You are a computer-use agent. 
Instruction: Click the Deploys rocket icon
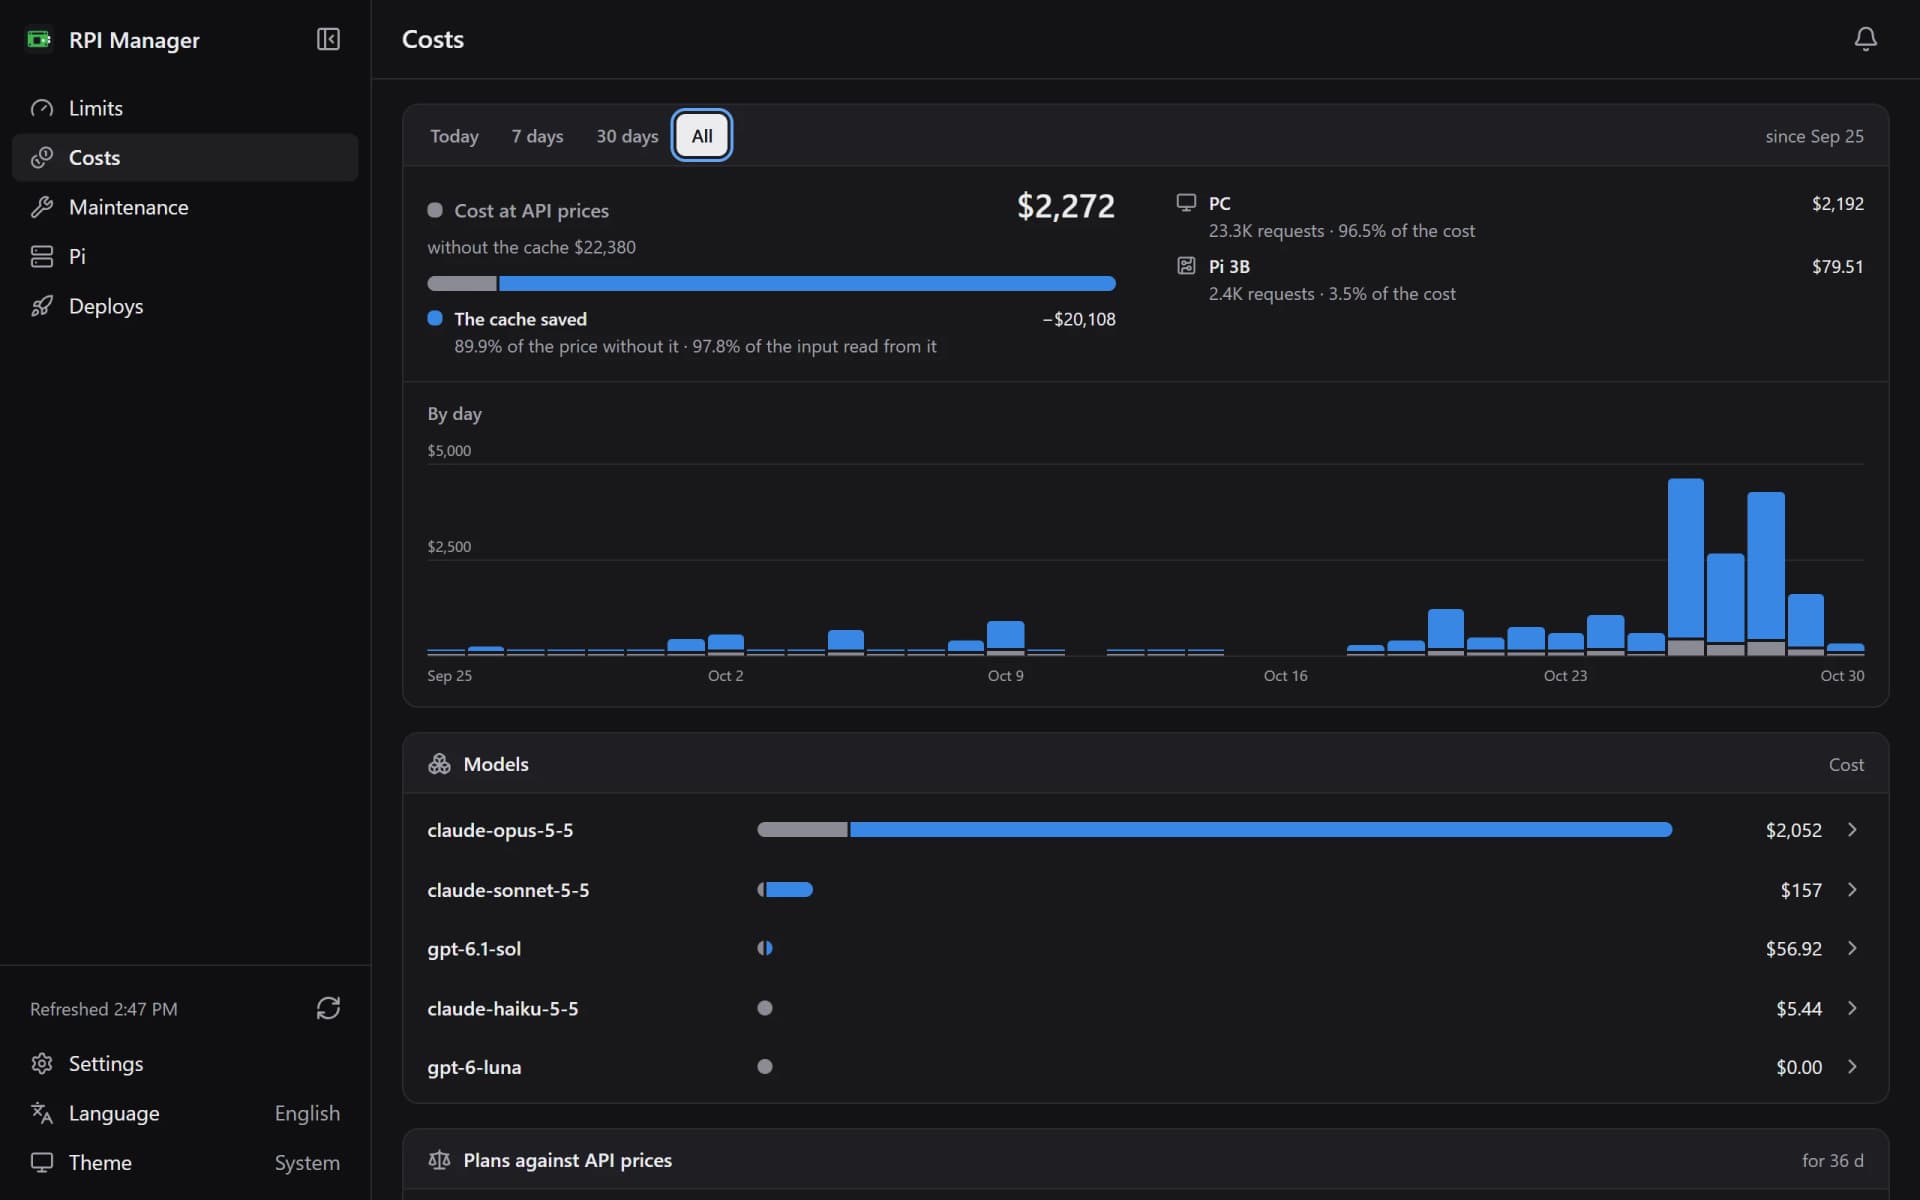point(42,306)
